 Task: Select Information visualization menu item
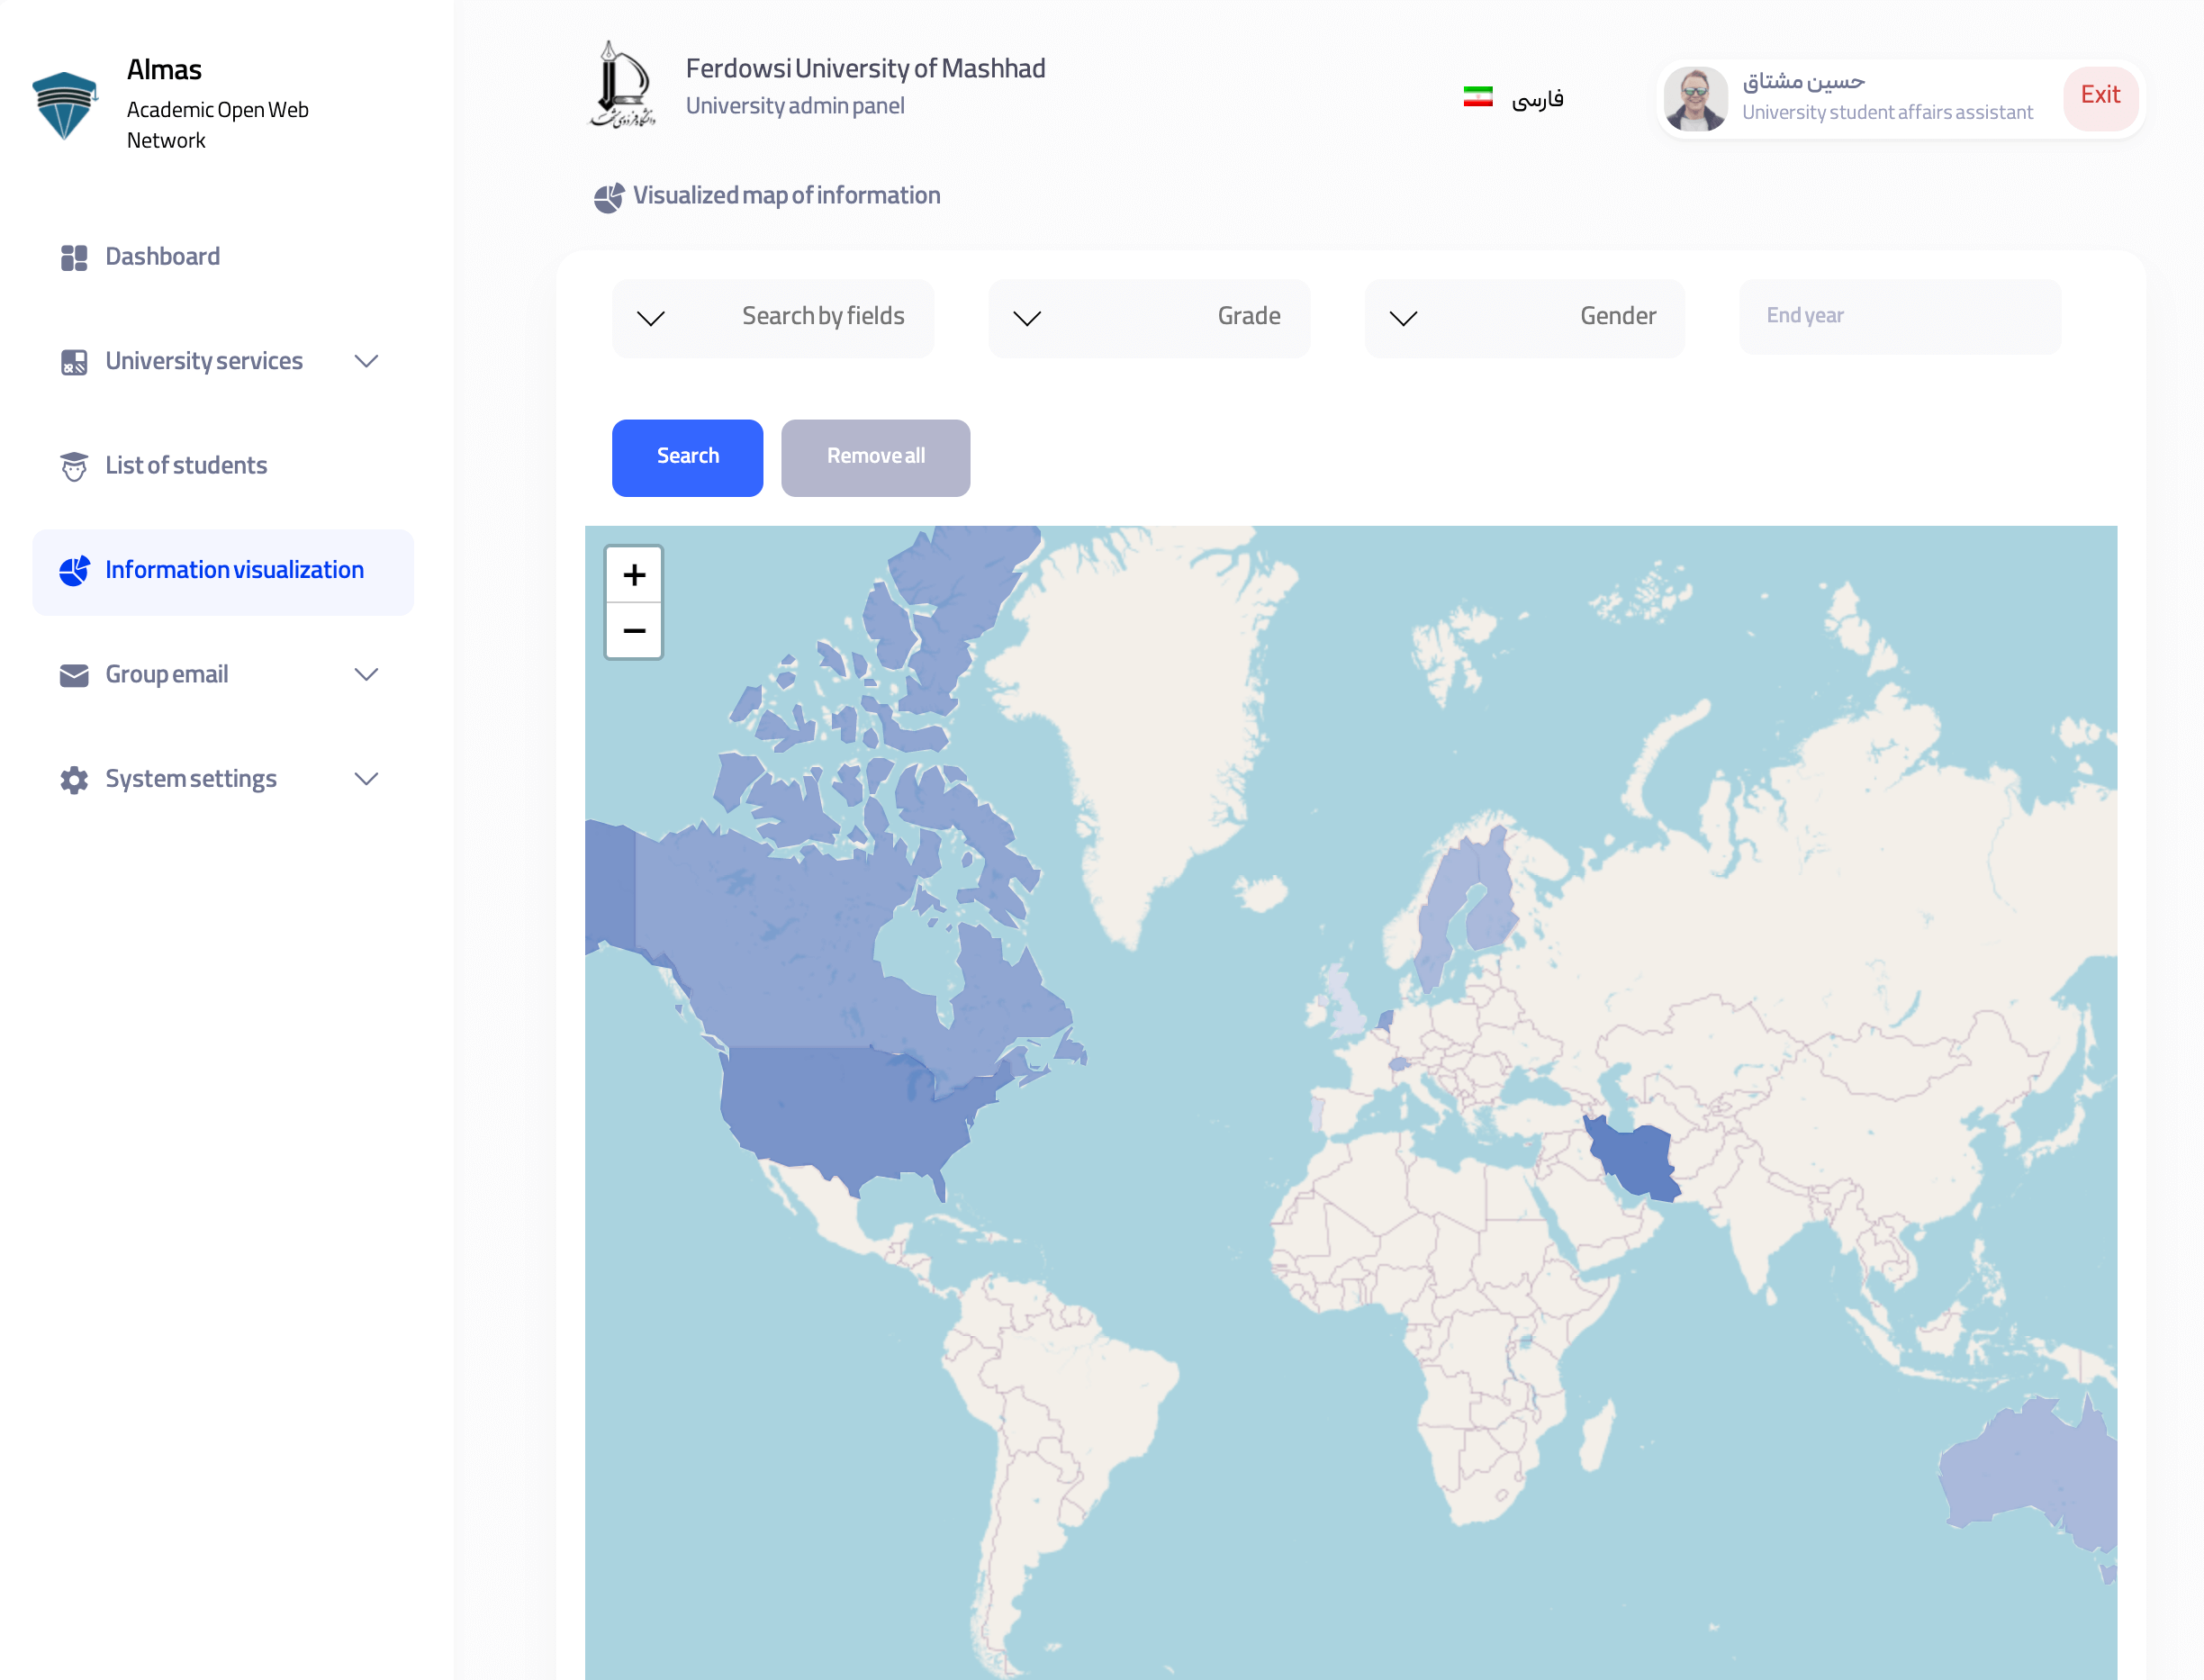tap(223, 572)
